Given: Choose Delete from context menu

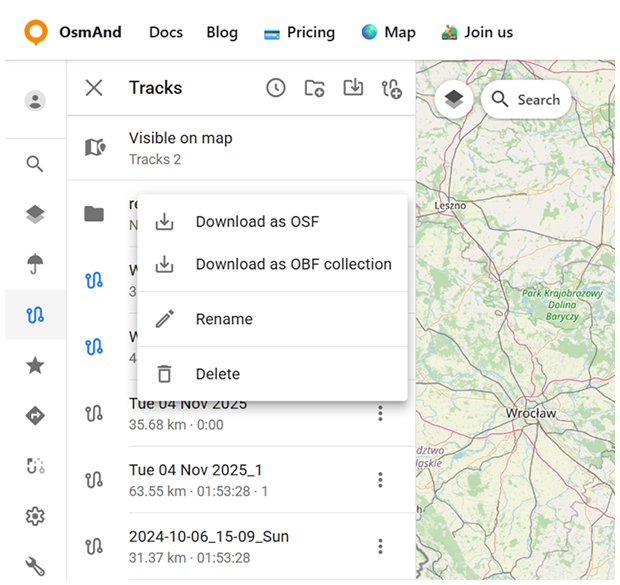Looking at the screenshot, I should (217, 374).
